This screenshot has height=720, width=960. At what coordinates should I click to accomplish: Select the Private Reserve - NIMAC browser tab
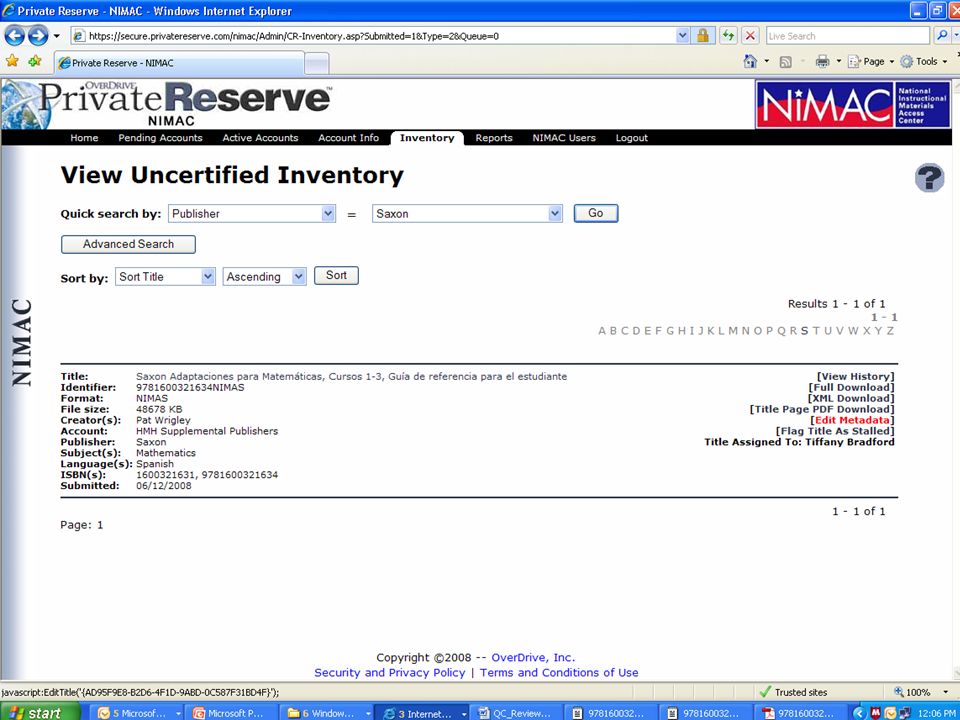coord(179,62)
